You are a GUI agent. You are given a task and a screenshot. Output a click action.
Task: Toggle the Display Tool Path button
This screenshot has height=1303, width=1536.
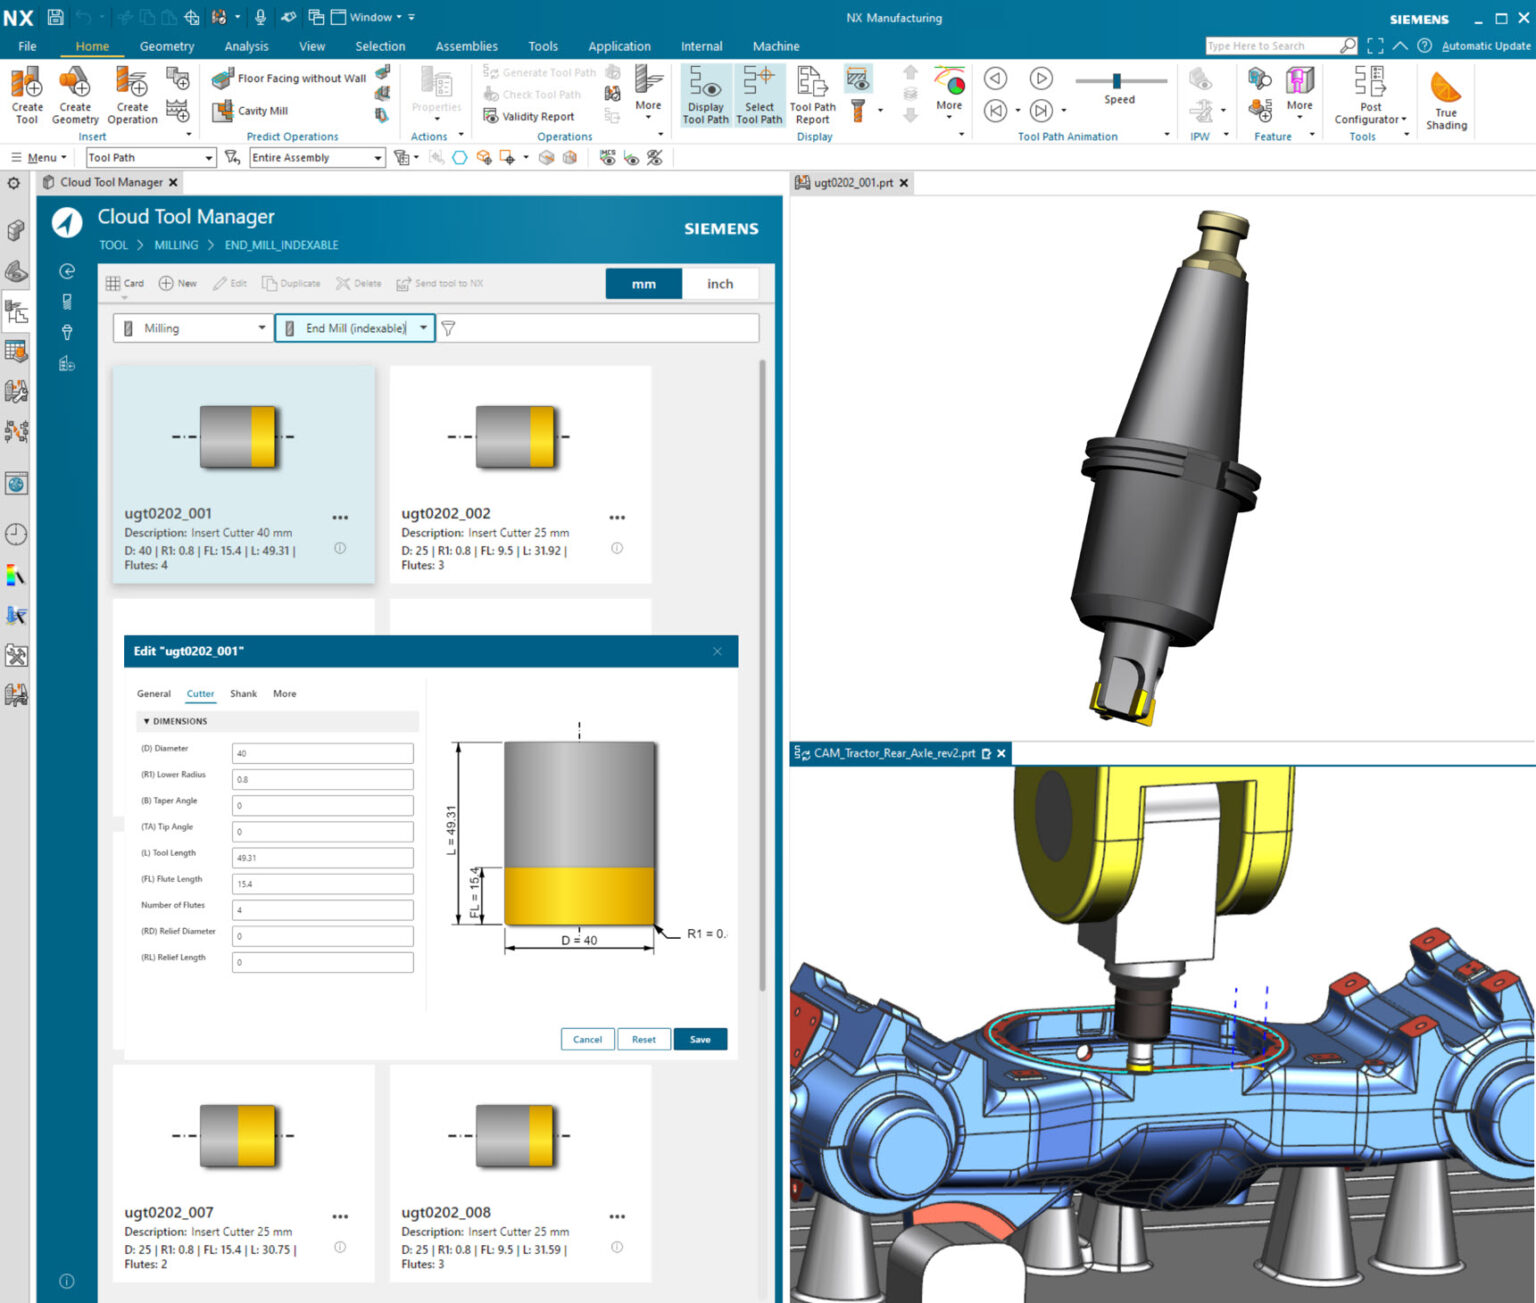(x=705, y=95)
